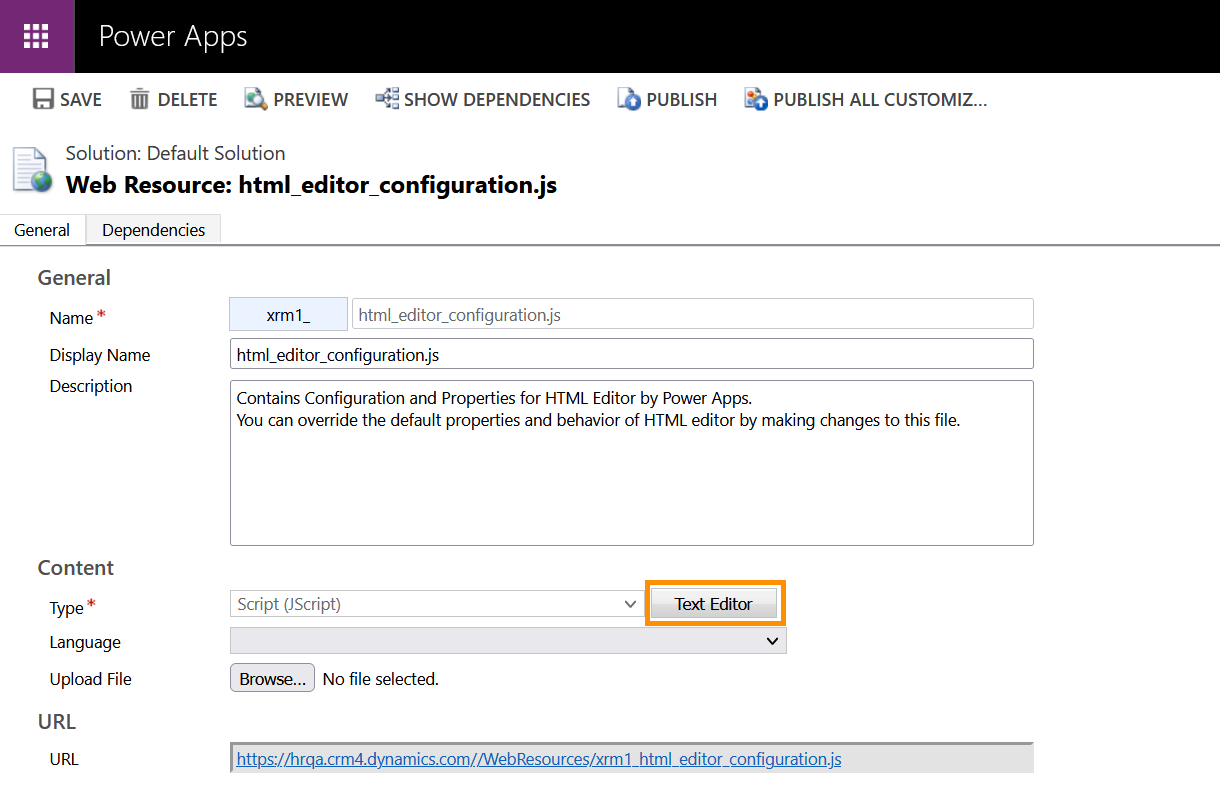Click inside the Description text area
The height and width of the screenshot is (809, 1220).
pos(632,463)
